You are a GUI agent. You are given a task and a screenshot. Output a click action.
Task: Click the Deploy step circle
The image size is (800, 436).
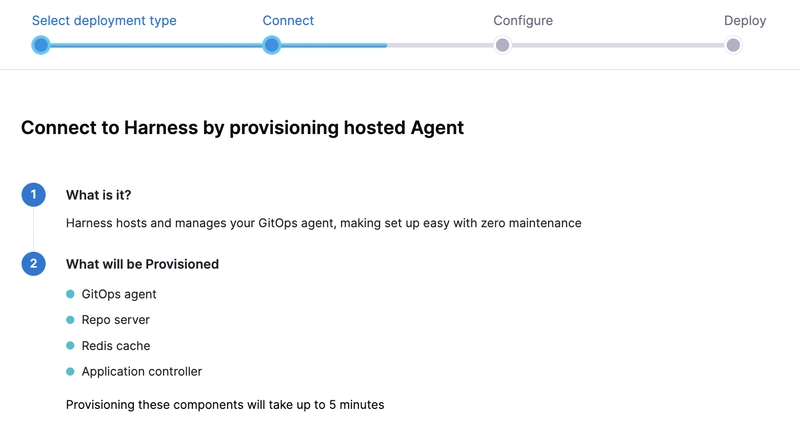[733, 45]
